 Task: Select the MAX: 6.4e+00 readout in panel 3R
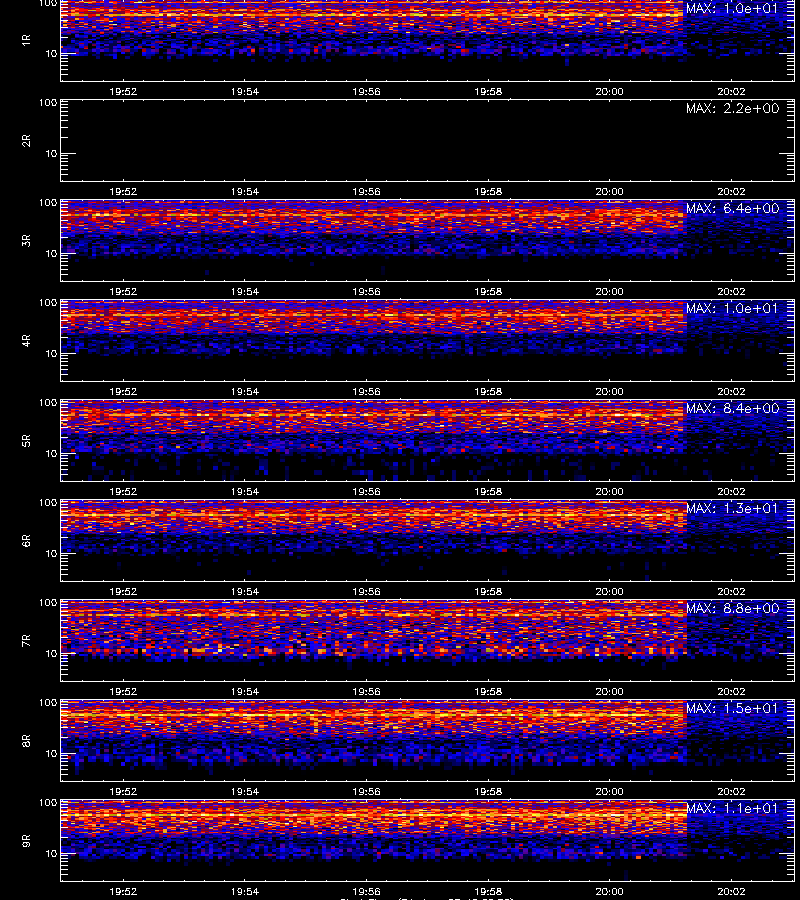(x=732, y=208)
